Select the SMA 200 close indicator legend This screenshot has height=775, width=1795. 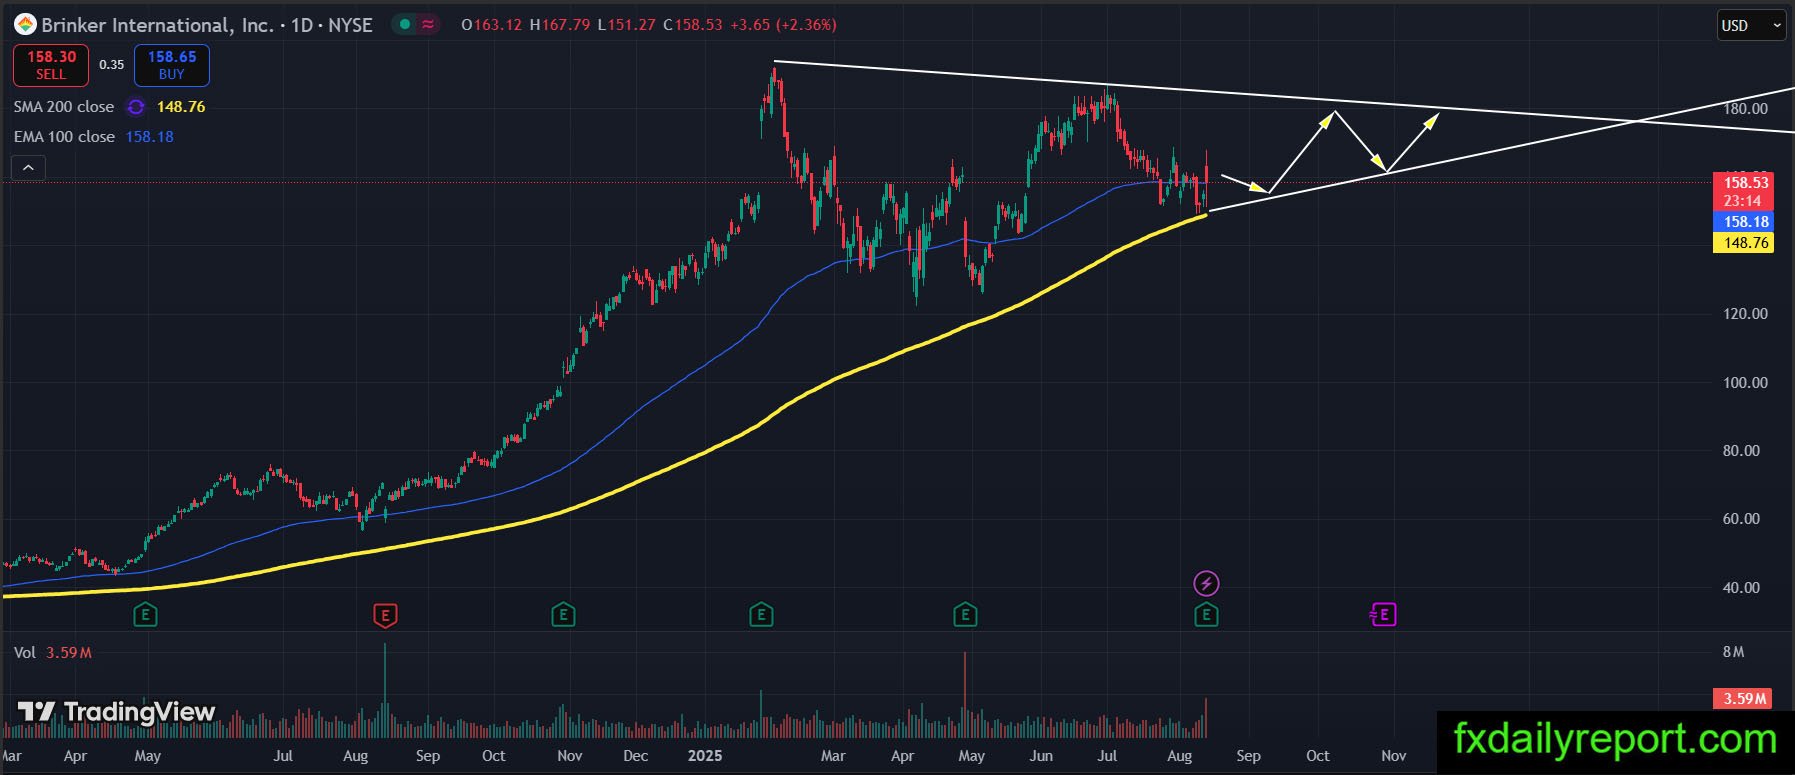(64, 107)
